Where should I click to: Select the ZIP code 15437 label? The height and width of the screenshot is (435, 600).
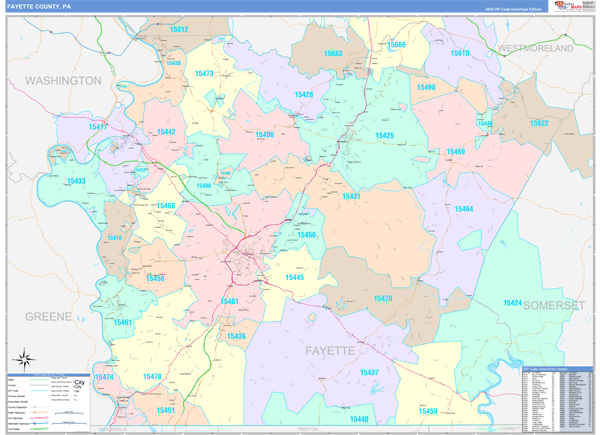[369, 372]
